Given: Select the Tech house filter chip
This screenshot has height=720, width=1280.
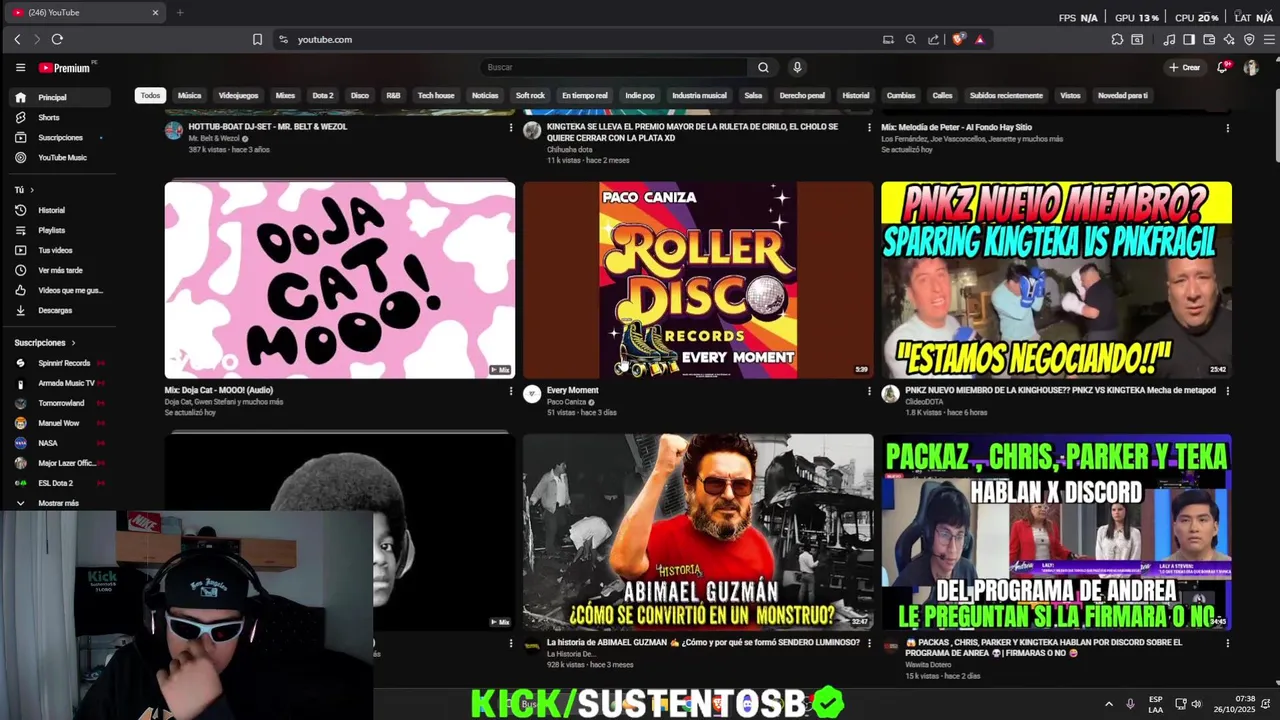Looking at the screenshot, I should click(436, 96).
